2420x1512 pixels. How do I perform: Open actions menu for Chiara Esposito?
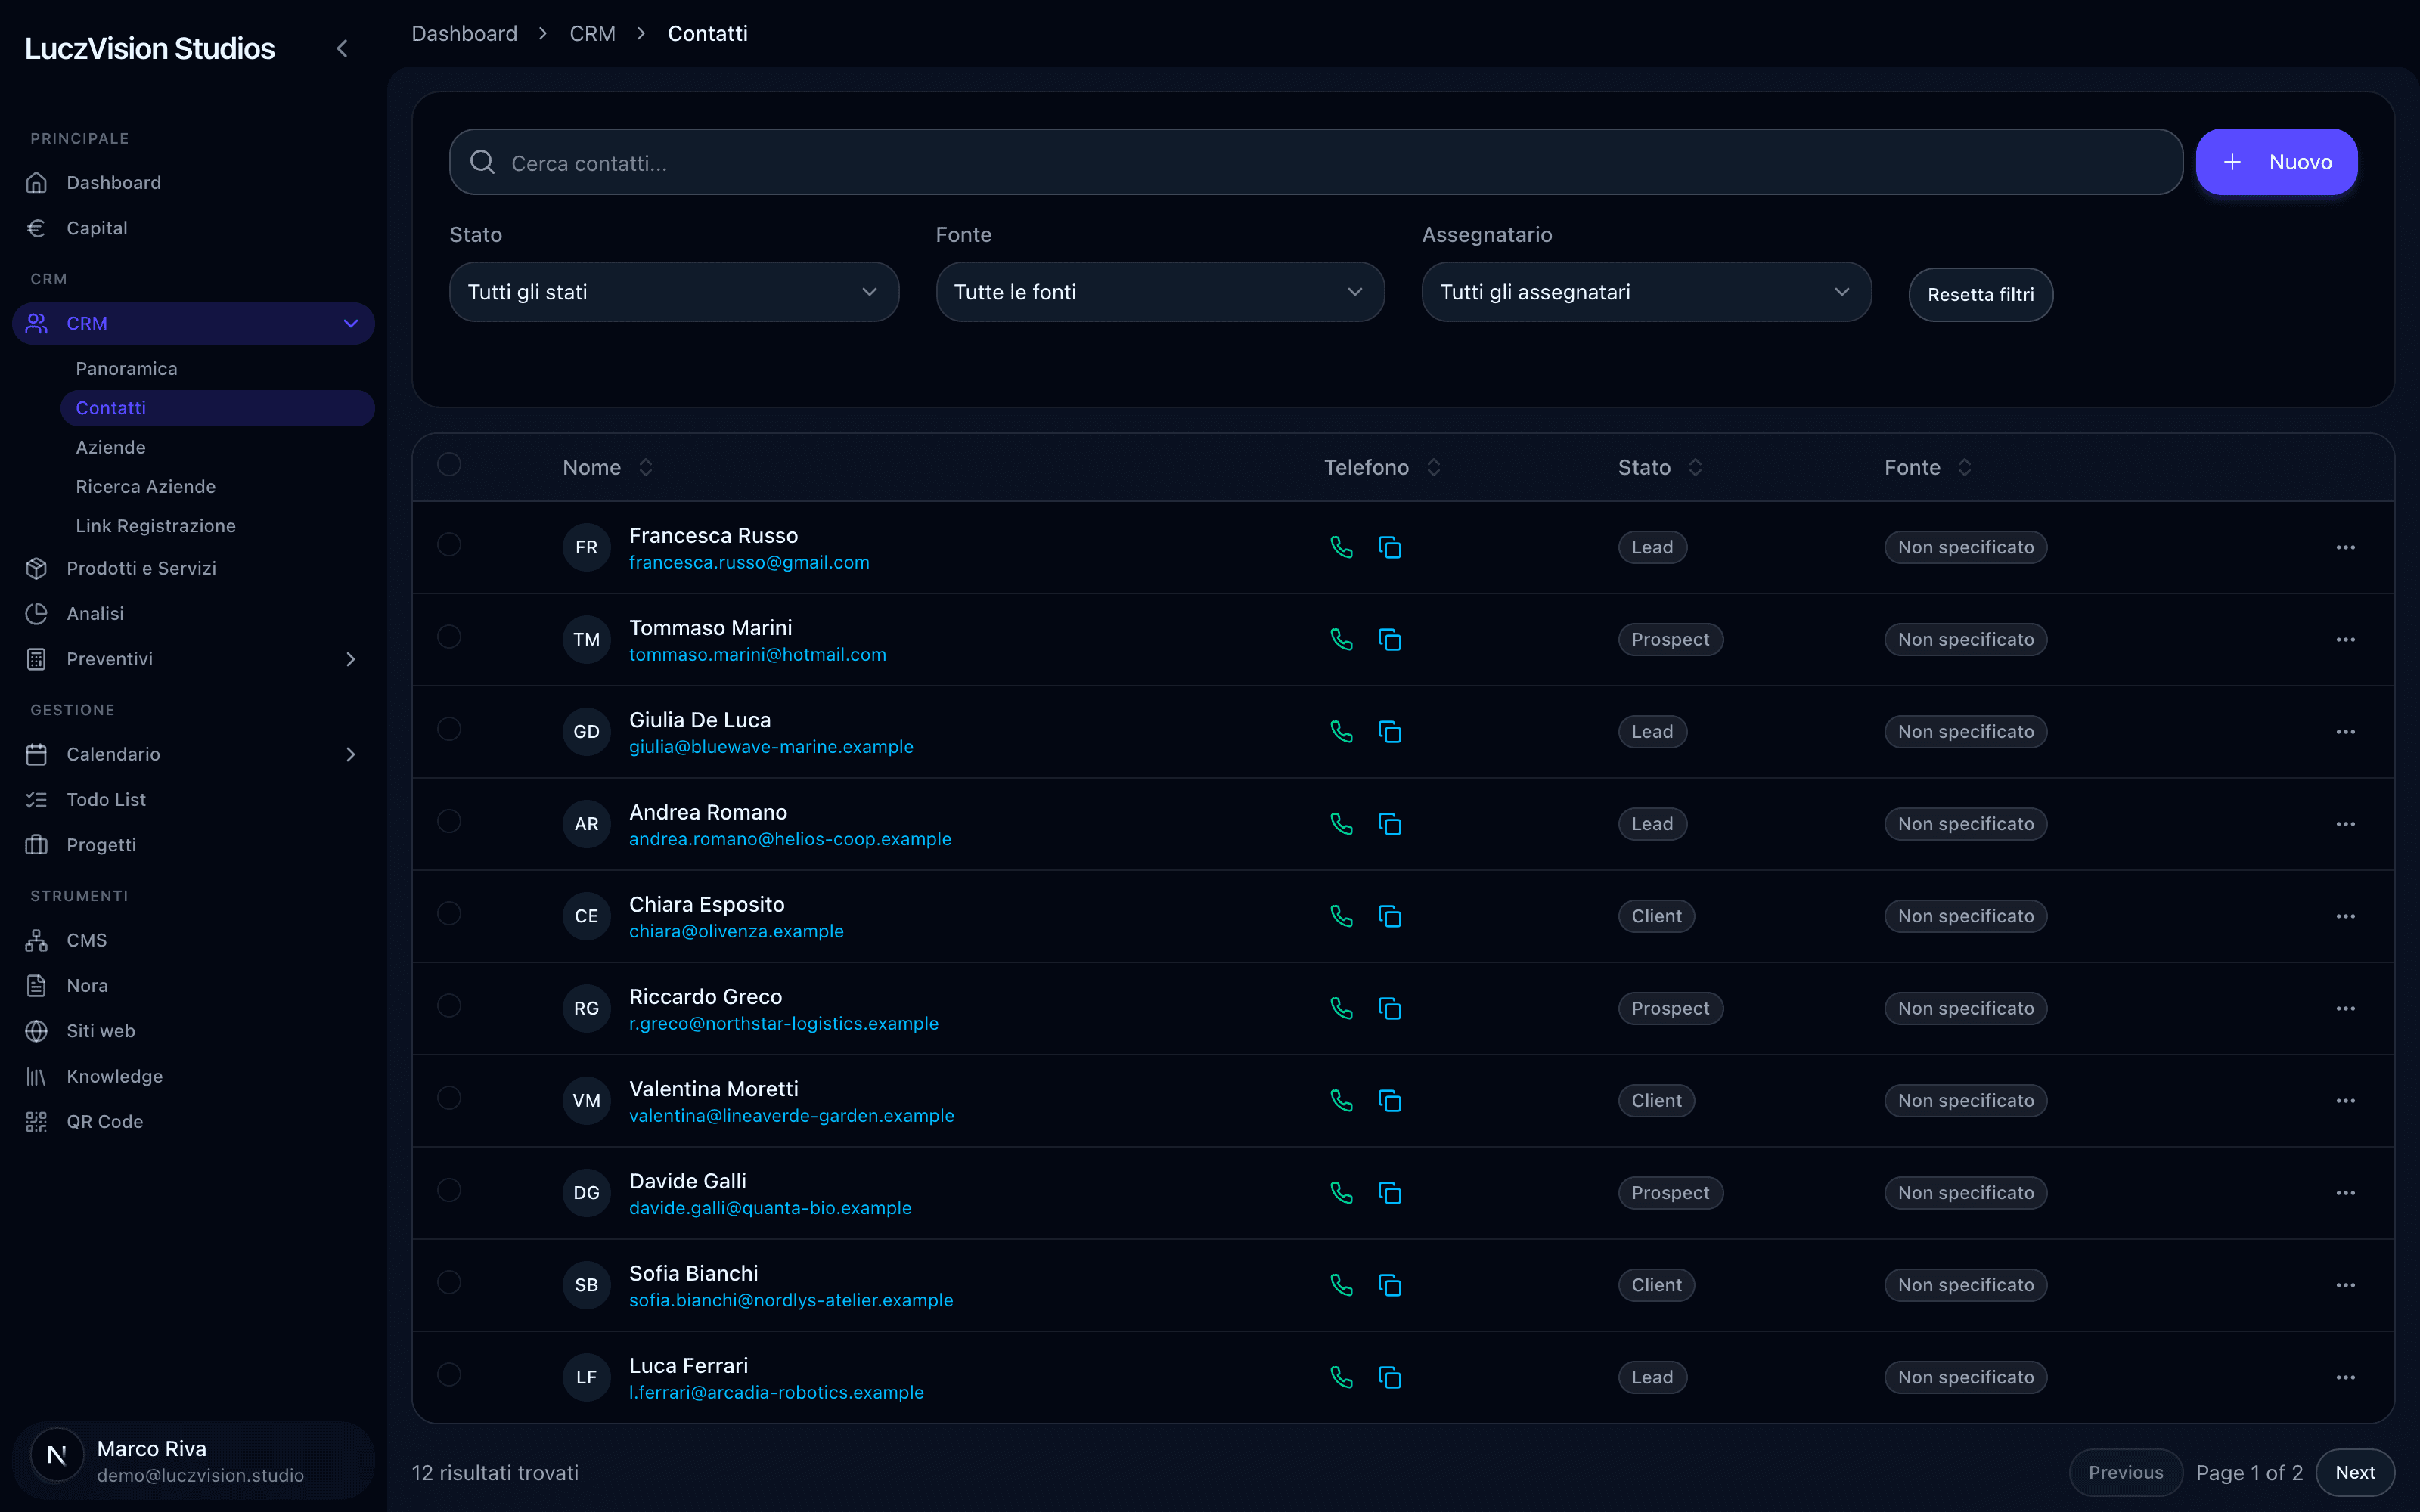2345,915
